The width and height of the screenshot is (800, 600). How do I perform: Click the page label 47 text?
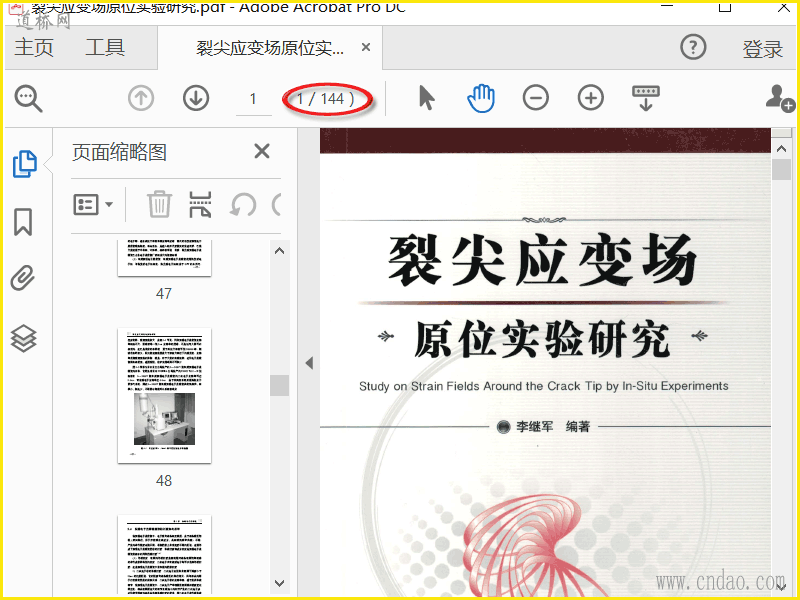[x=164, y=294]
